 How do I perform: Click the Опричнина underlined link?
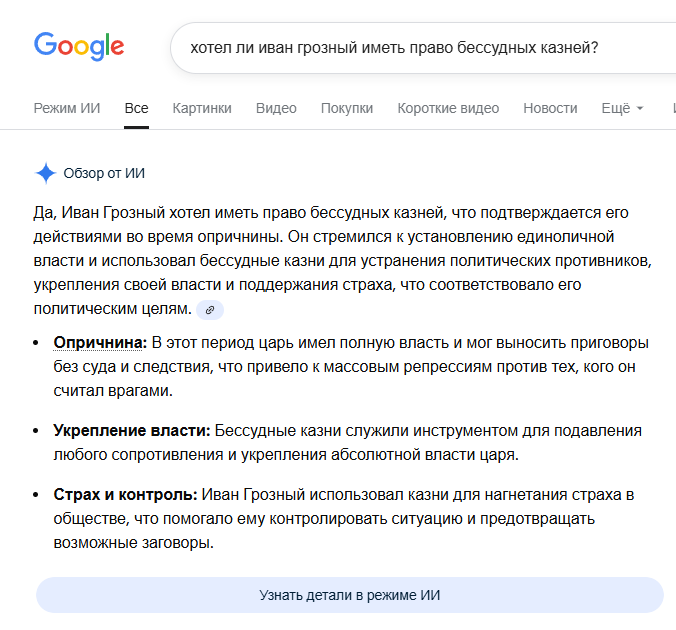100,343
